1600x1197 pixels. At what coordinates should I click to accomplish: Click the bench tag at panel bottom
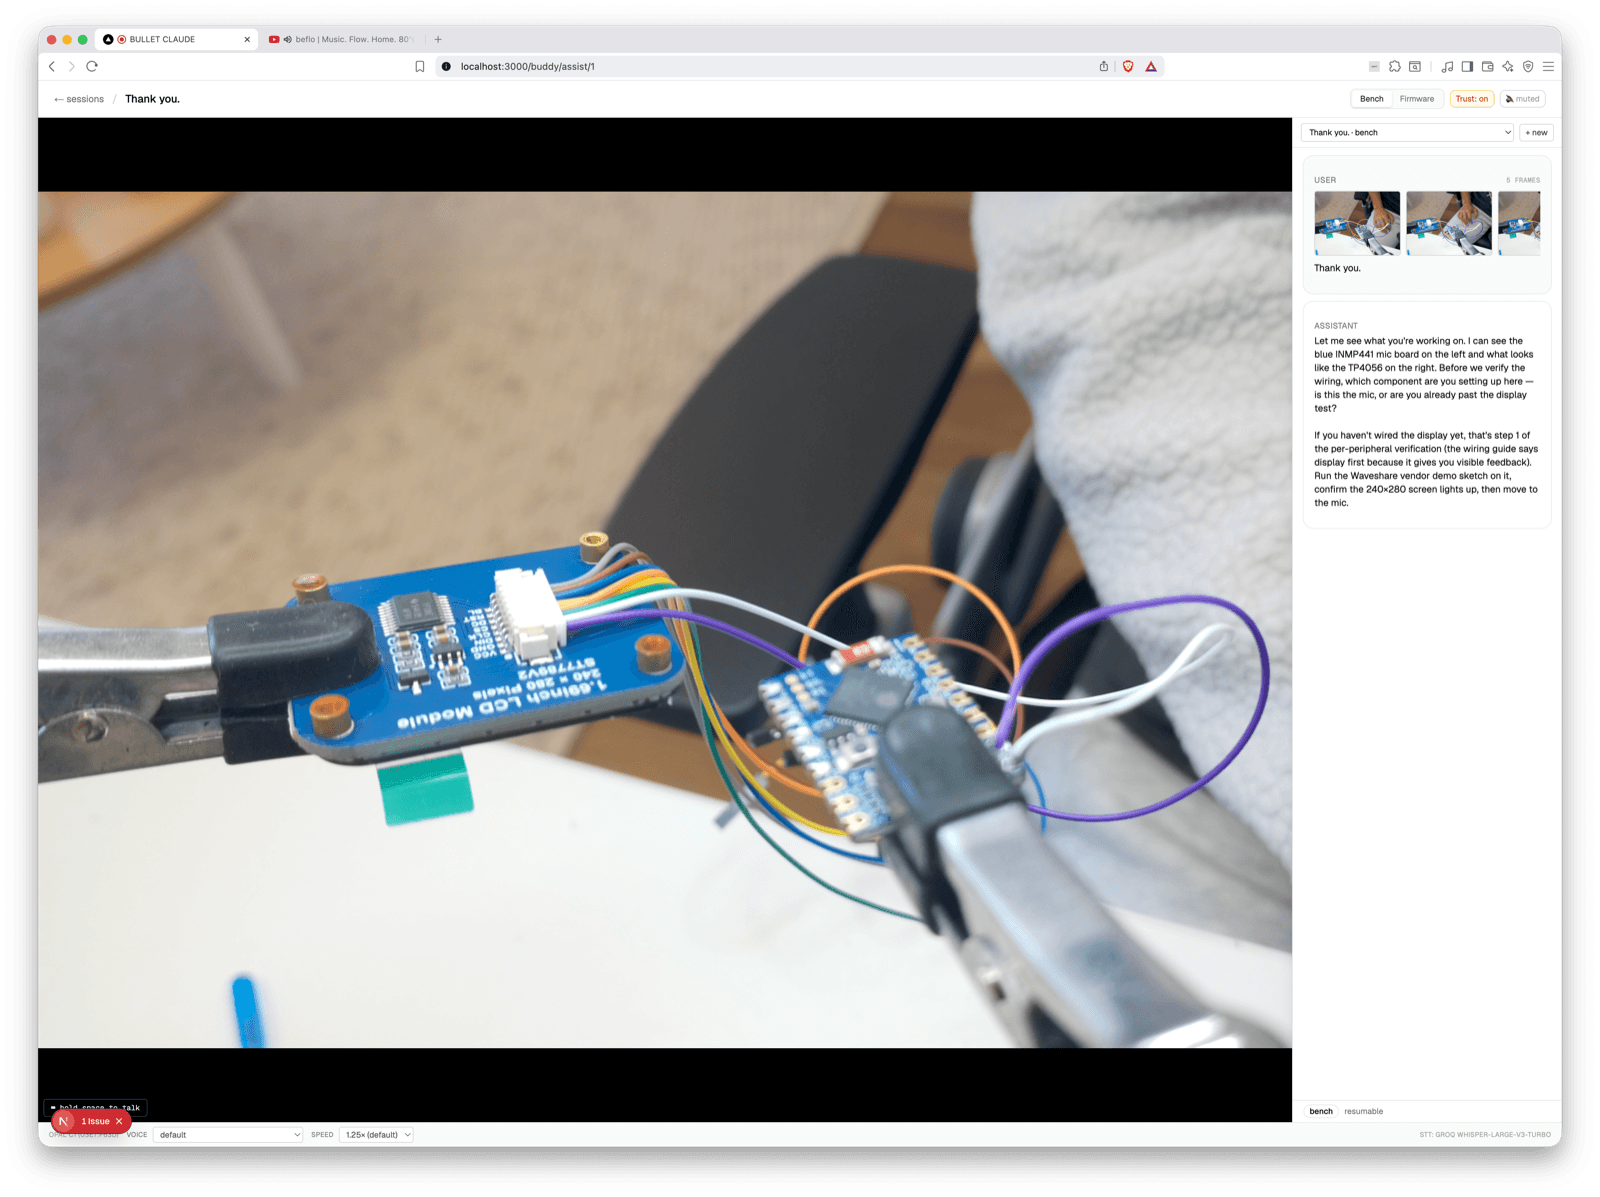[1321, 1111]
